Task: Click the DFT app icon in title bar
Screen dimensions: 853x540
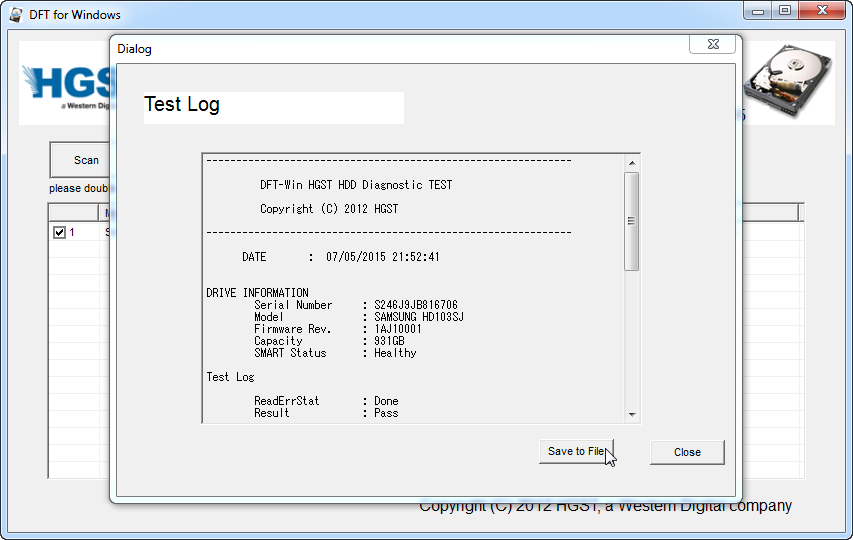Action: tap(16, 15)
